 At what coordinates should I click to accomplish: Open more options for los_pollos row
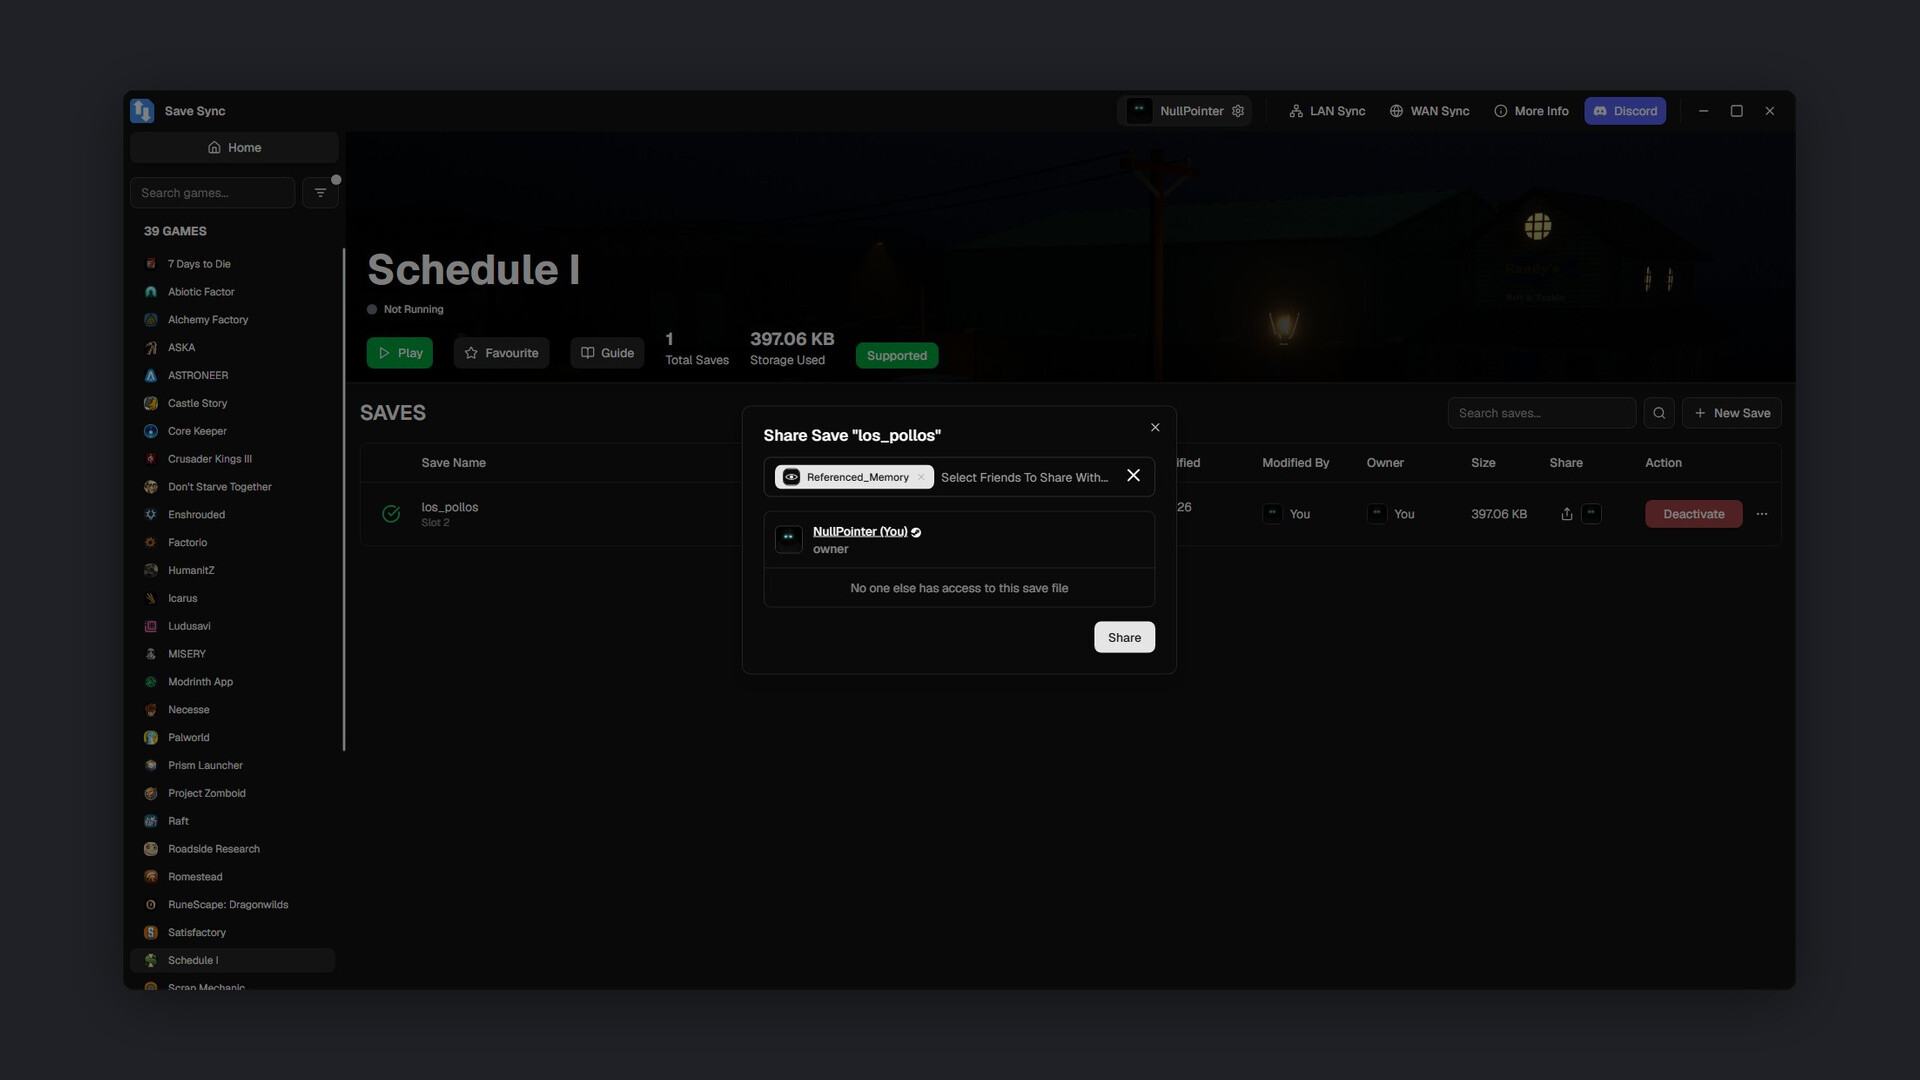[x=1762, y=514]
